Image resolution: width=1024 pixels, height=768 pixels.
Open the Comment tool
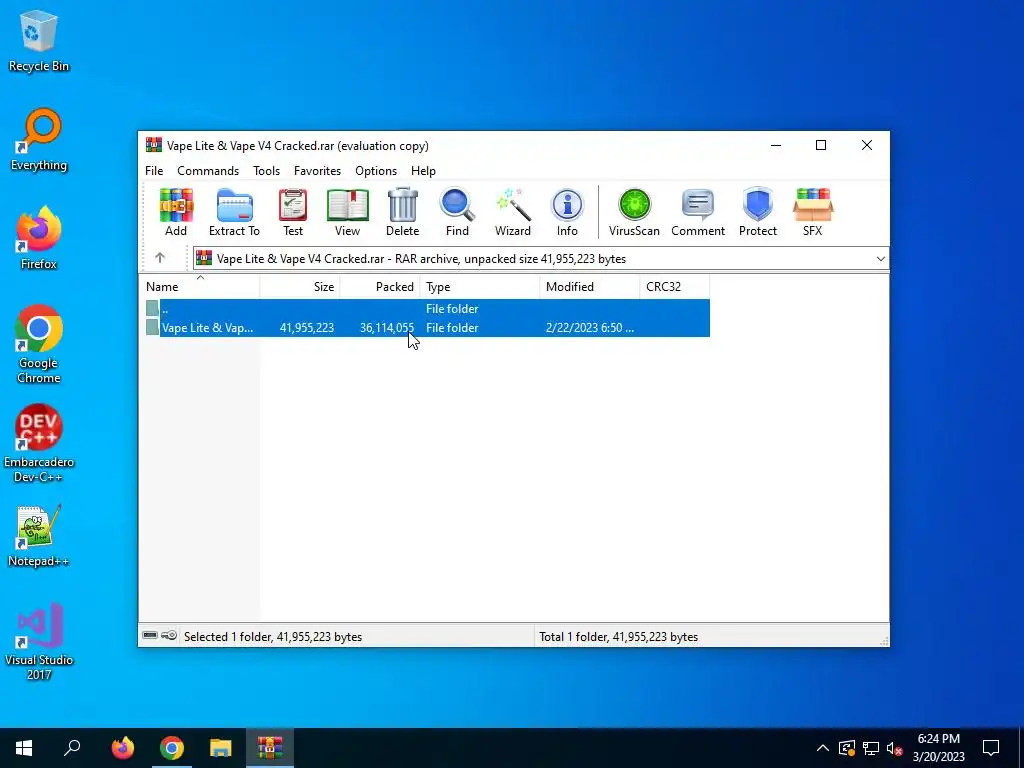point(698,212)
